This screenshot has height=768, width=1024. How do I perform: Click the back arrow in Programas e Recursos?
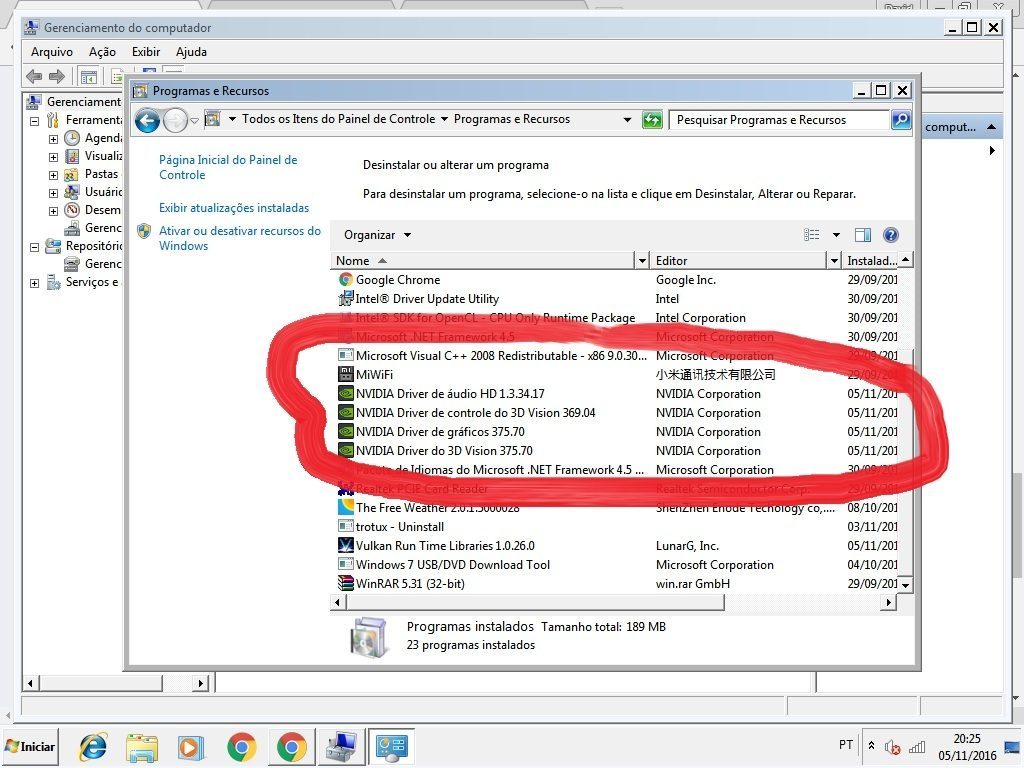point(148,120)
